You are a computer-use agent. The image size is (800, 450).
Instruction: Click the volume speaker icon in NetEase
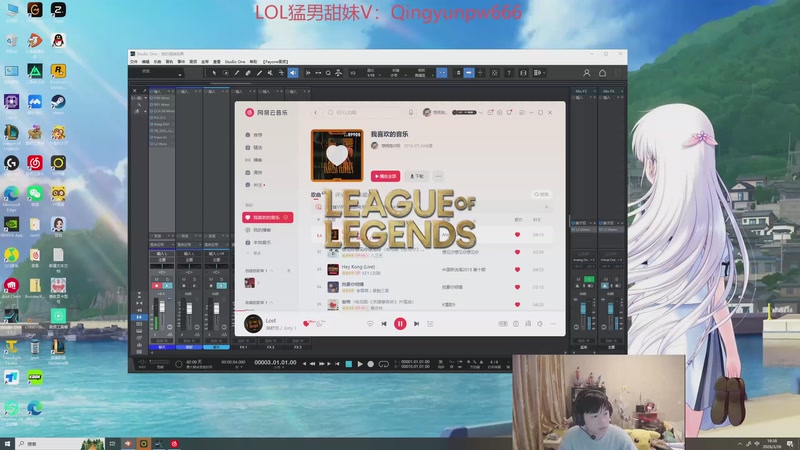[x=540, y=323]
